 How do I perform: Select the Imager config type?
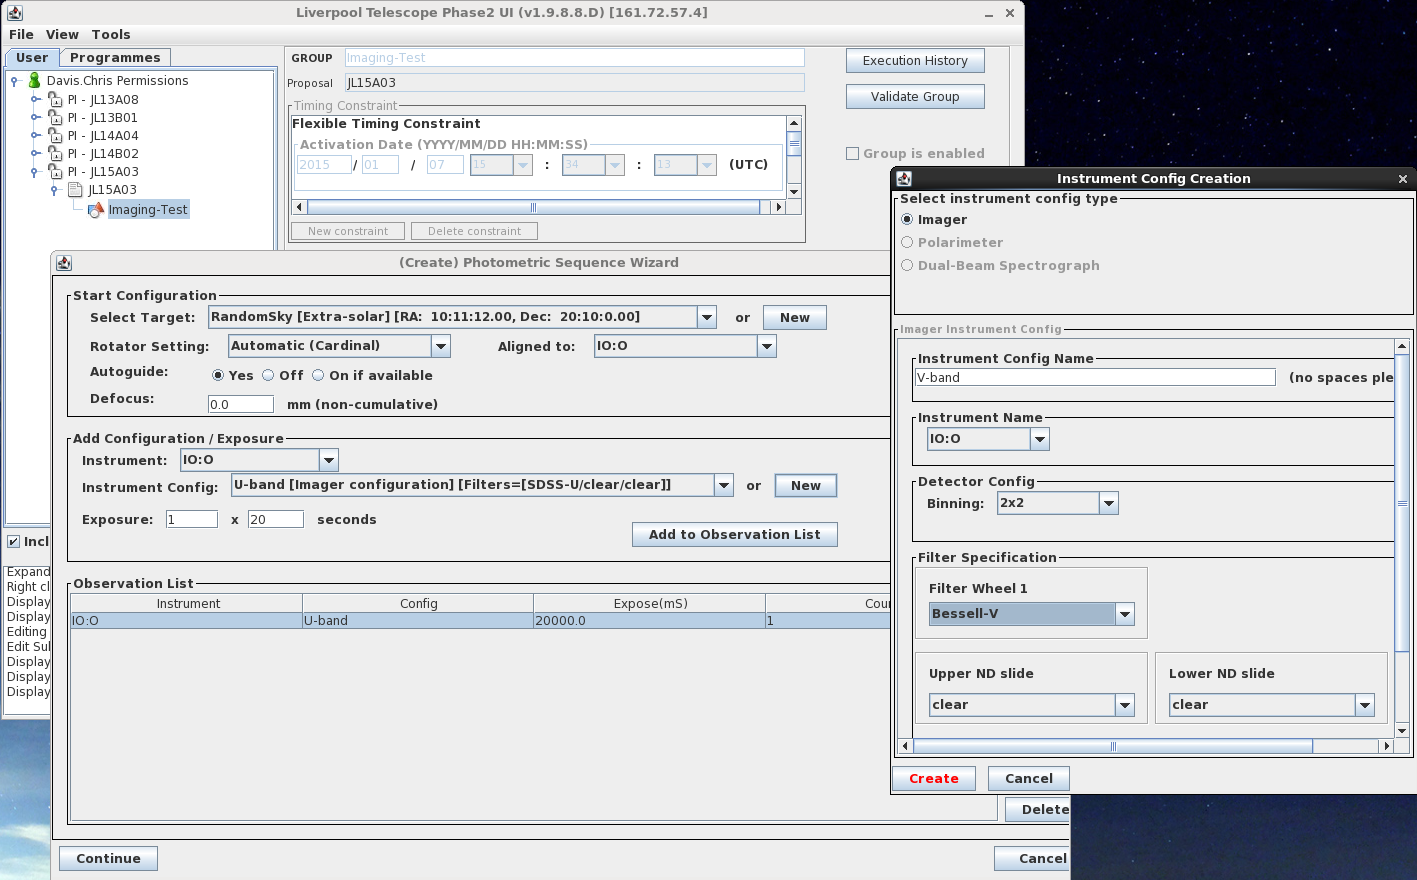(x=907, y=219)
